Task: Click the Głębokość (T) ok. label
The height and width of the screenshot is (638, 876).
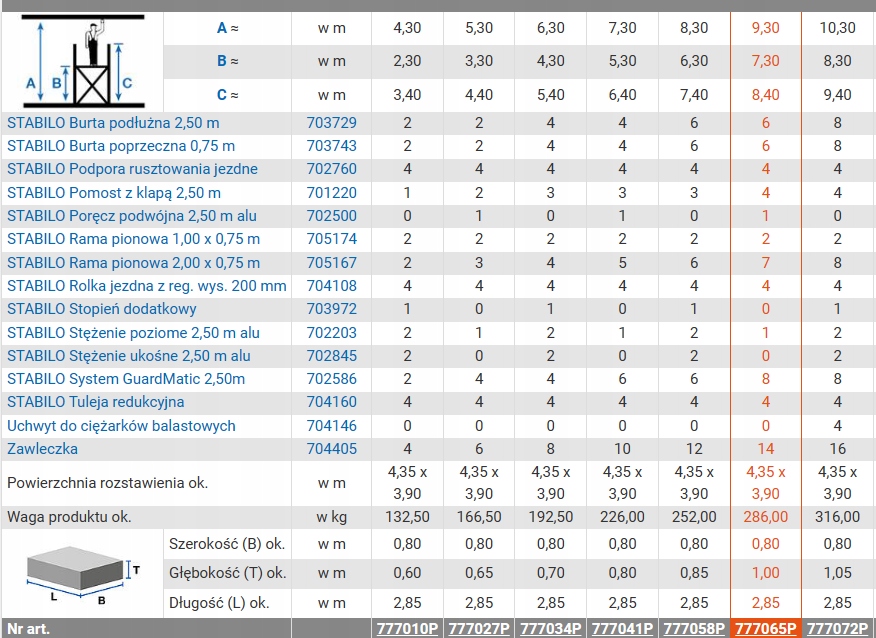Action: [227, 573]
